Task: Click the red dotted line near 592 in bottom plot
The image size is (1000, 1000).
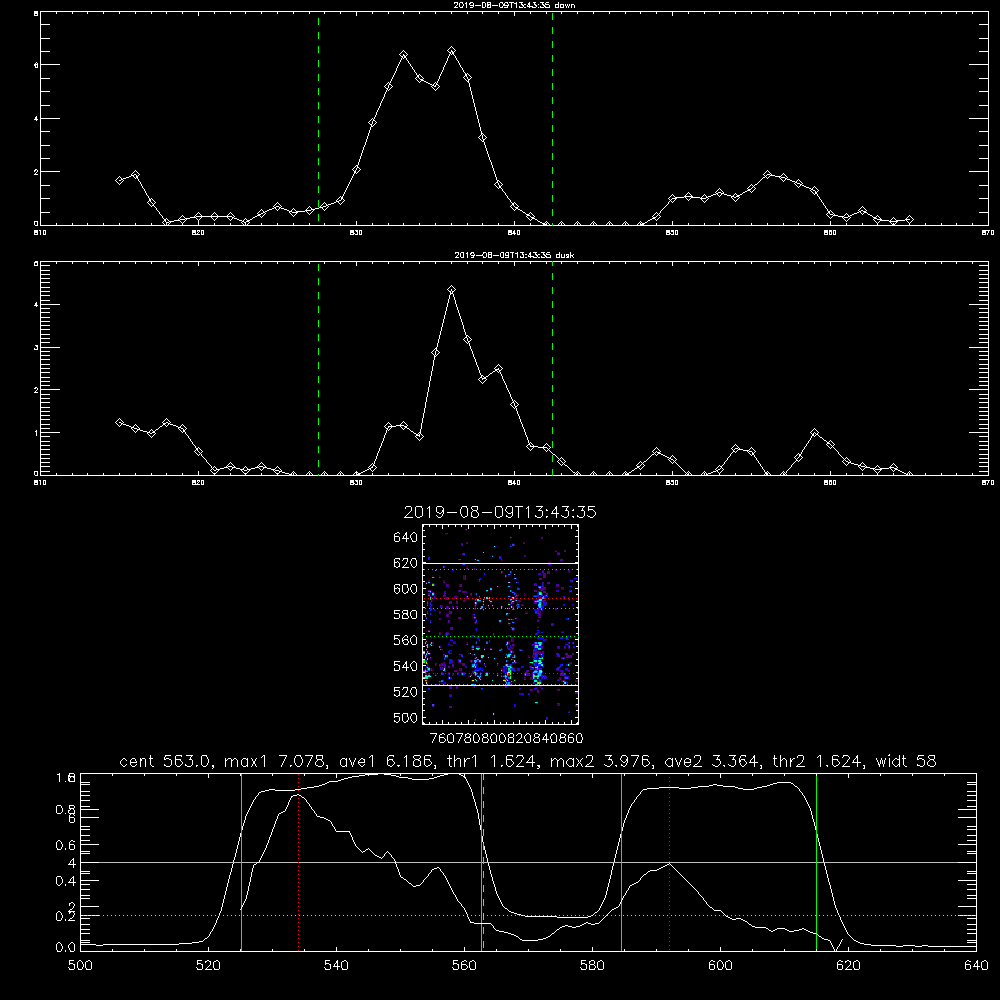Action: pyautogui.click(x=669, y=862)
